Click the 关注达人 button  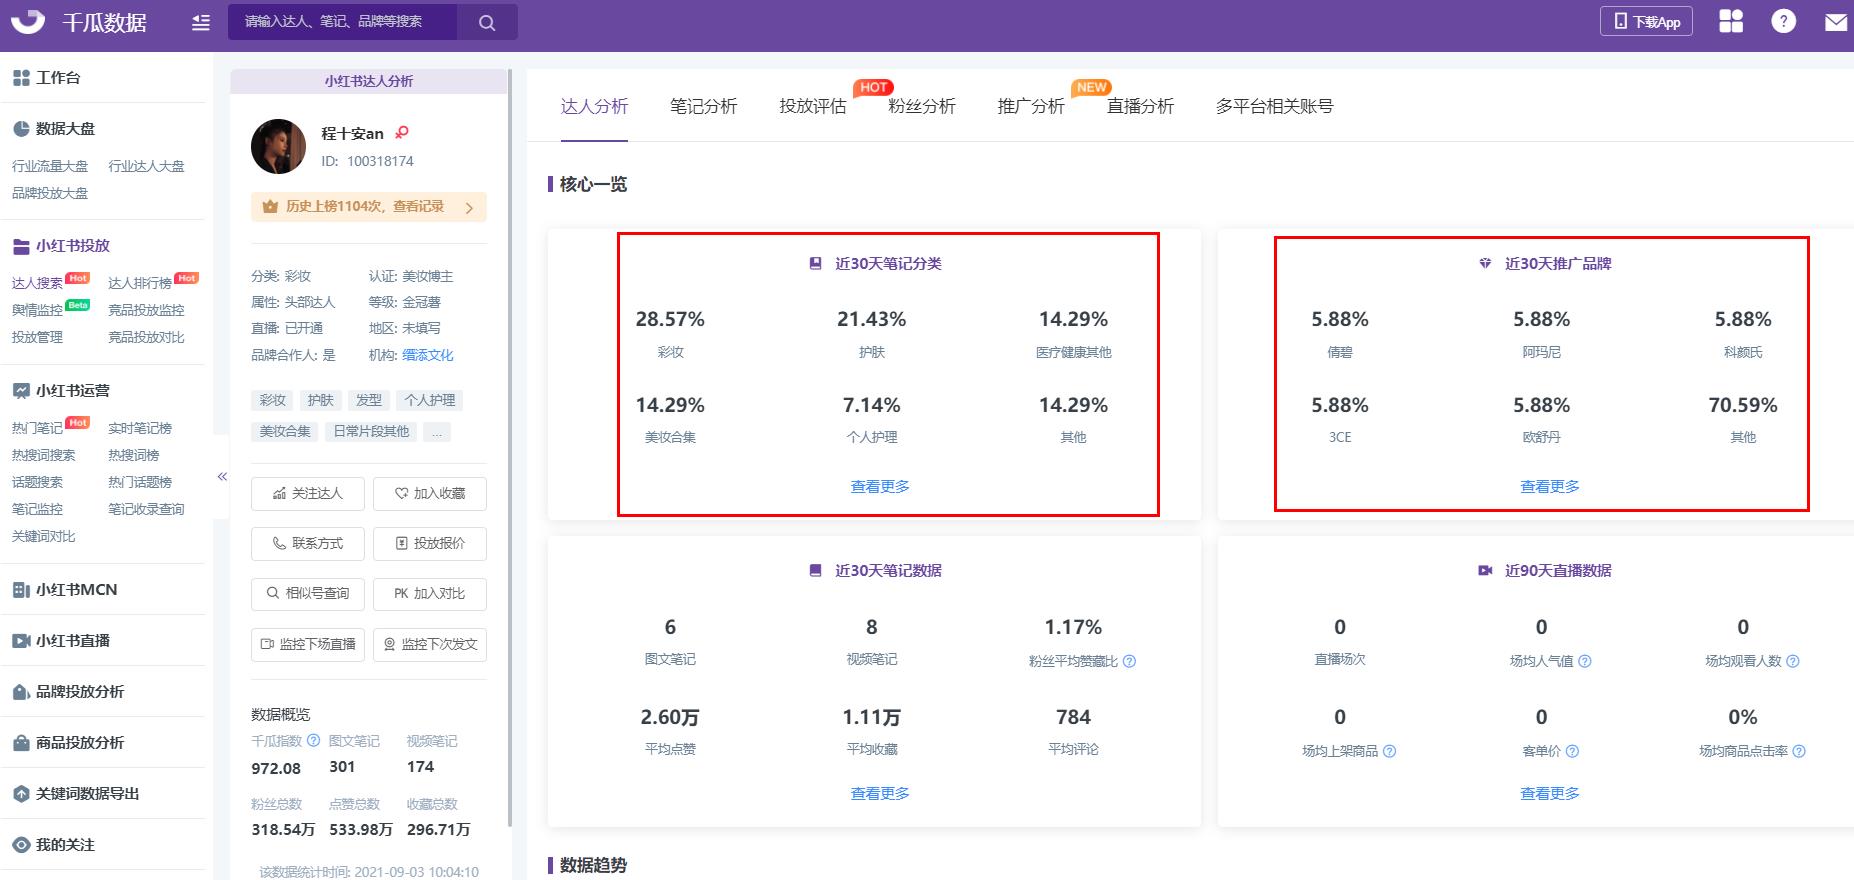pyautogui.click(x=308, y=494)
